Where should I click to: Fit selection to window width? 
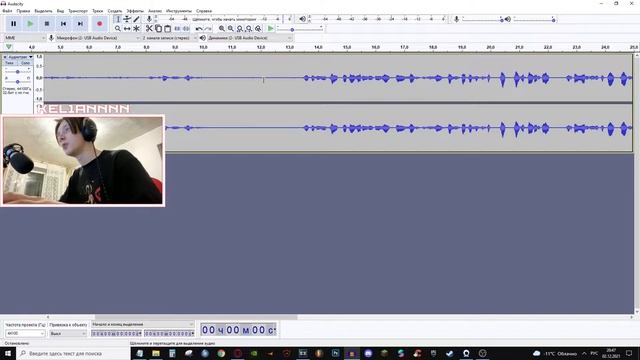240,29
